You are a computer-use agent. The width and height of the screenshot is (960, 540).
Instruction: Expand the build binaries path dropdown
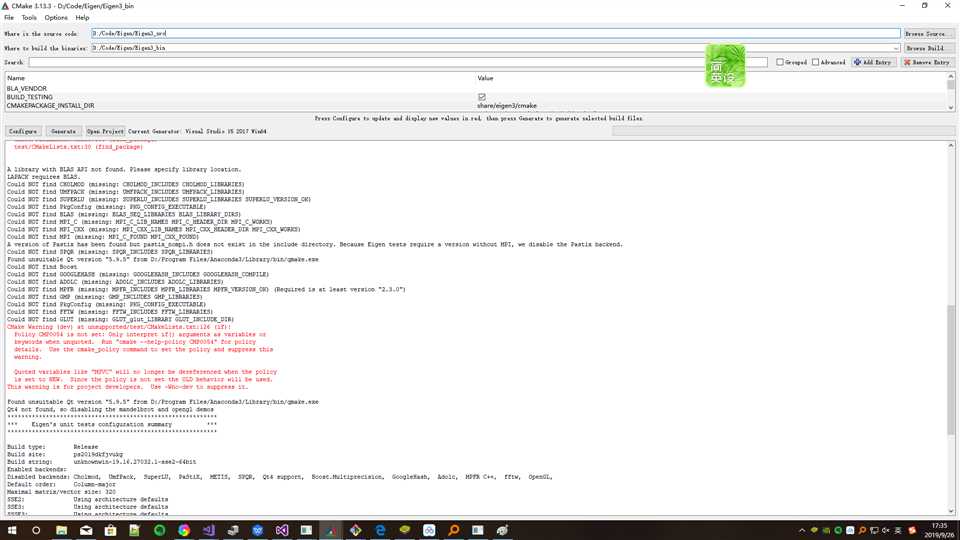[896, 48]
